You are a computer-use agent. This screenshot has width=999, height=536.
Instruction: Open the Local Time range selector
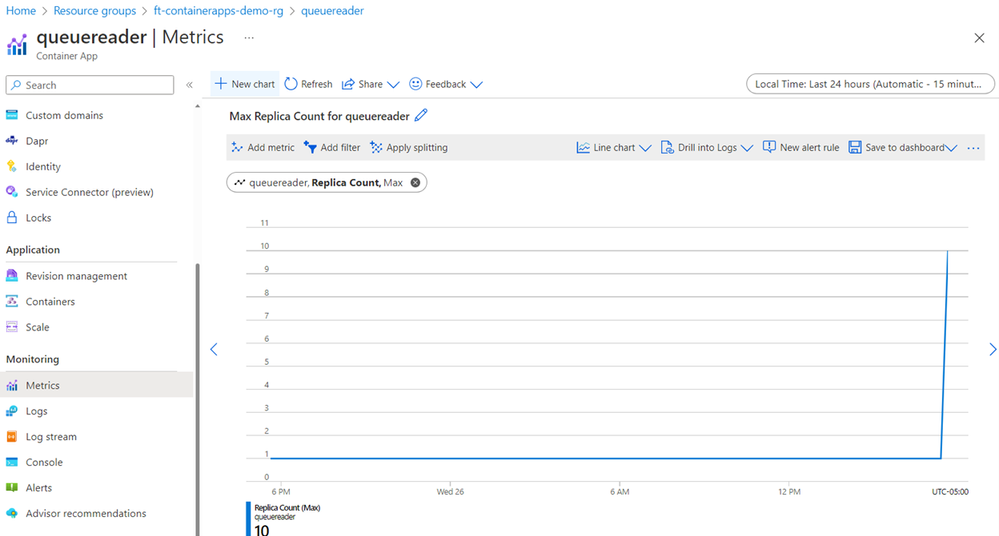(870, 84)
